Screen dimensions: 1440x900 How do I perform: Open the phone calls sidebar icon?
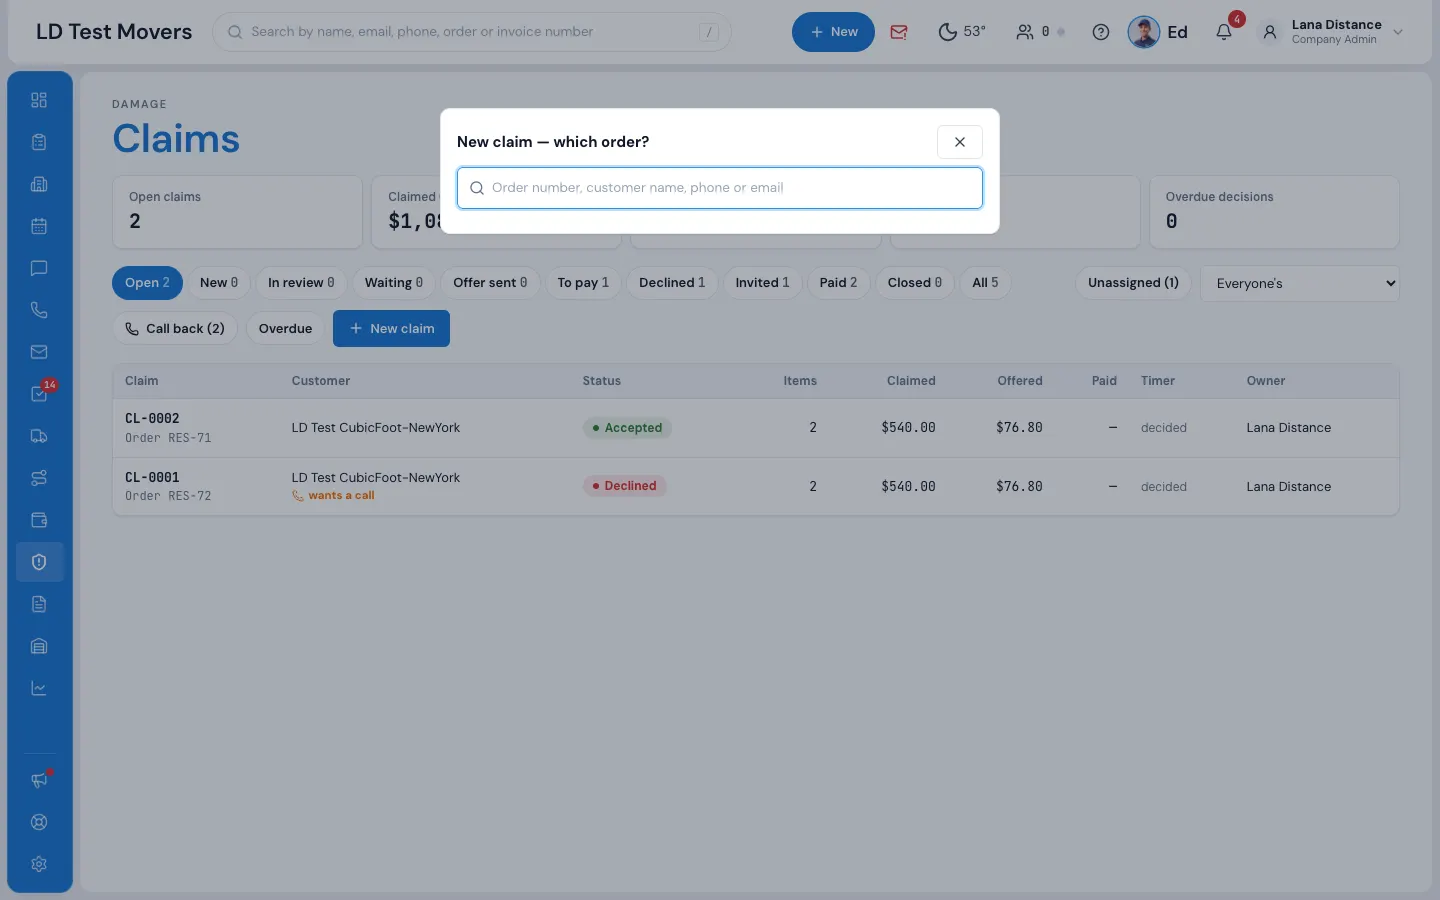[x=39, y=310]
